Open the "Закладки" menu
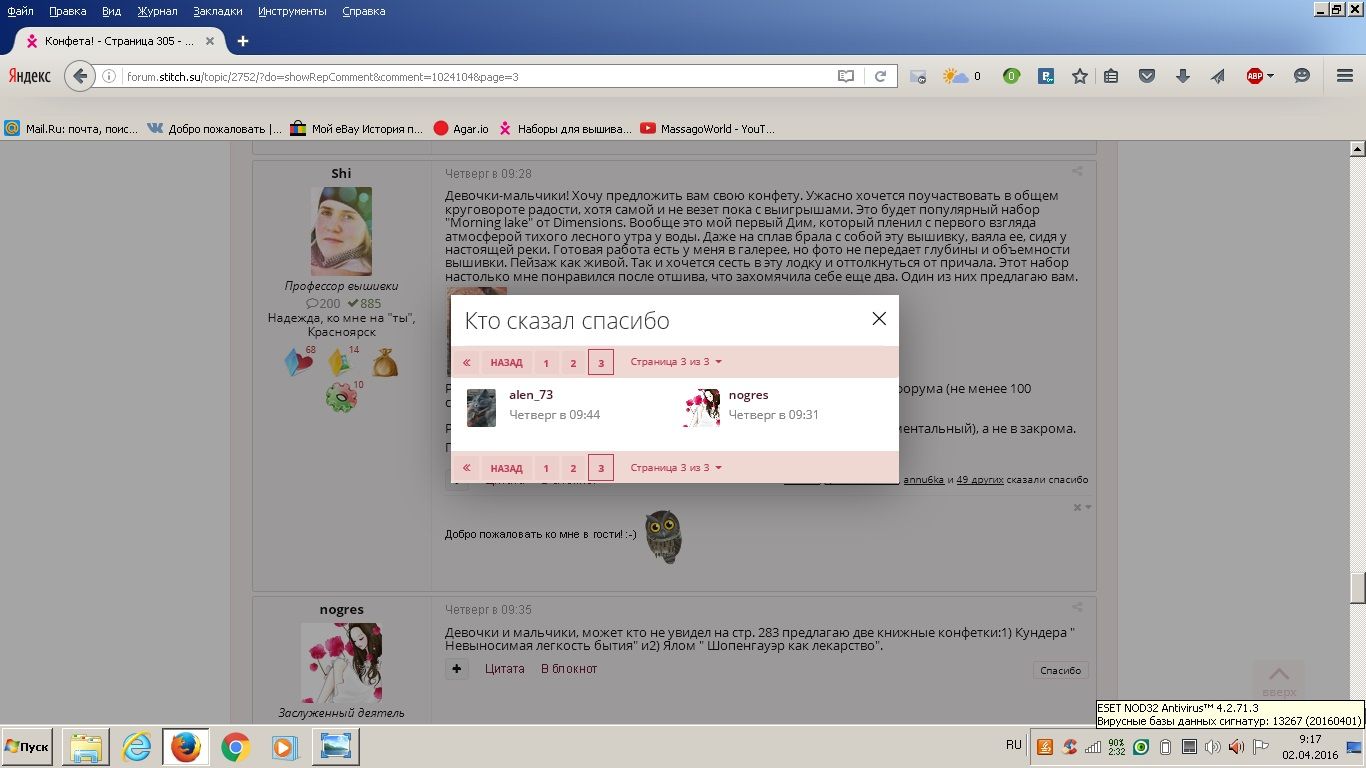 218,11
